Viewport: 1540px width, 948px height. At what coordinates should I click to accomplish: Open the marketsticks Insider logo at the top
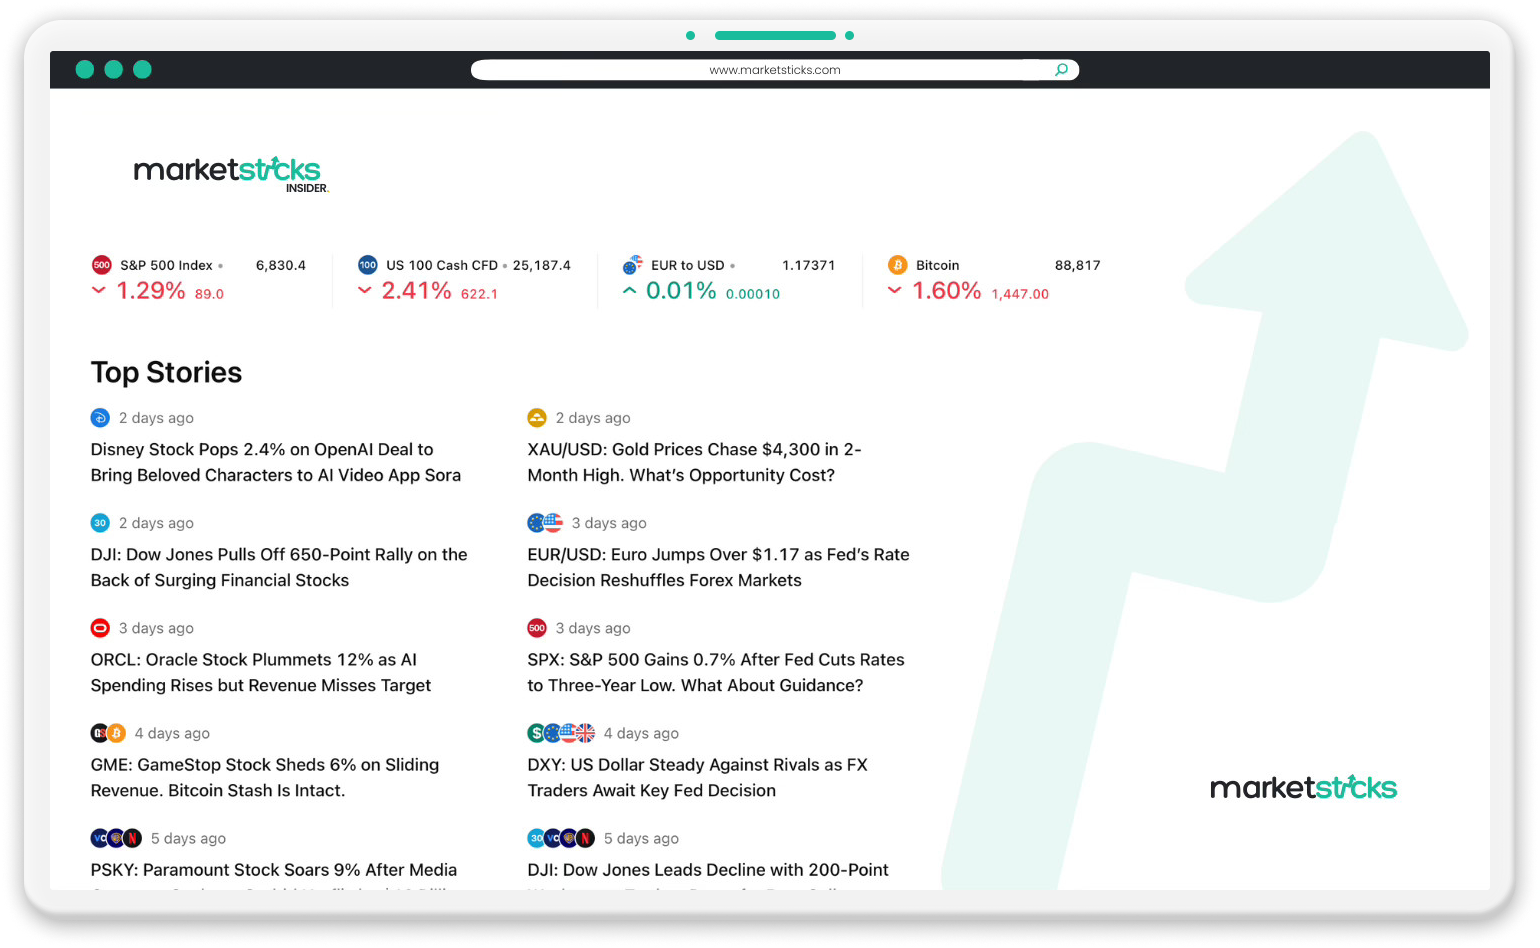click(x=231, y=174)
